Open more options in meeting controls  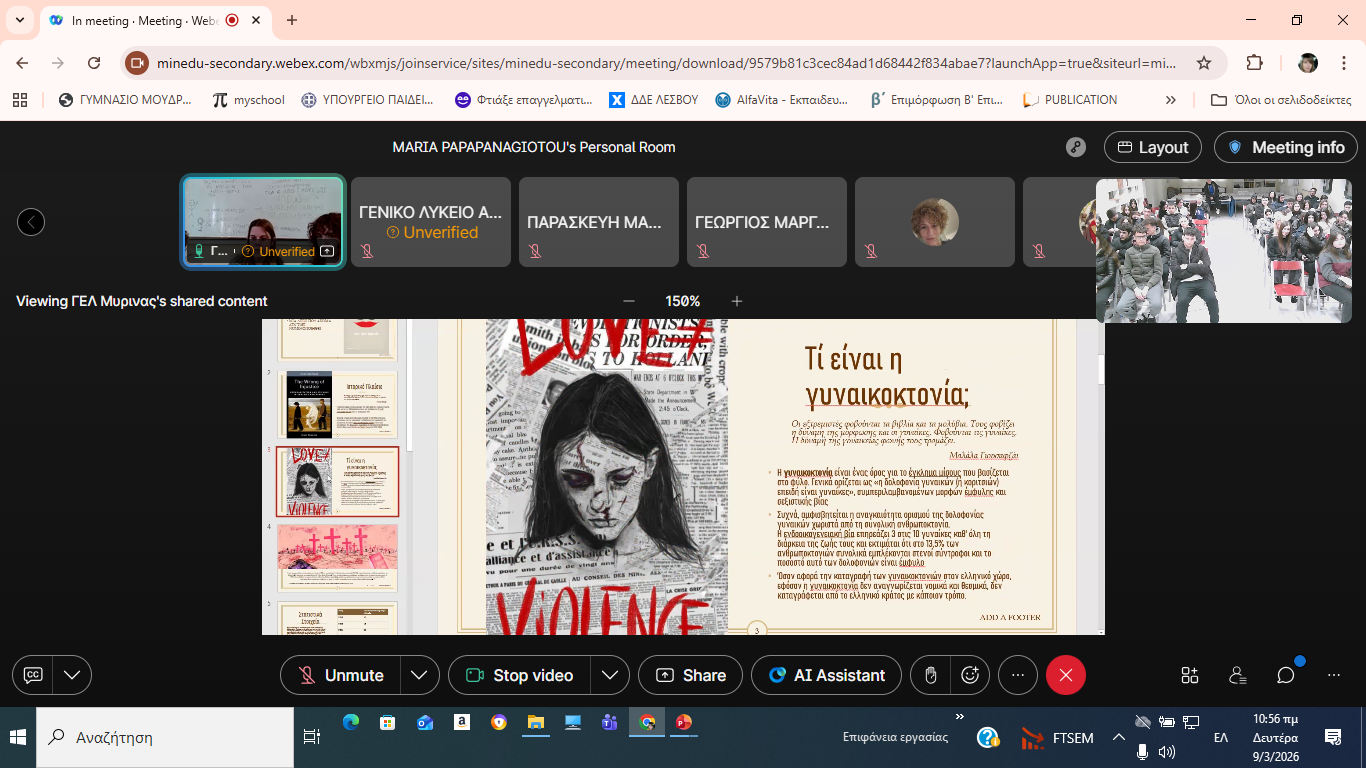point(1018,675)
